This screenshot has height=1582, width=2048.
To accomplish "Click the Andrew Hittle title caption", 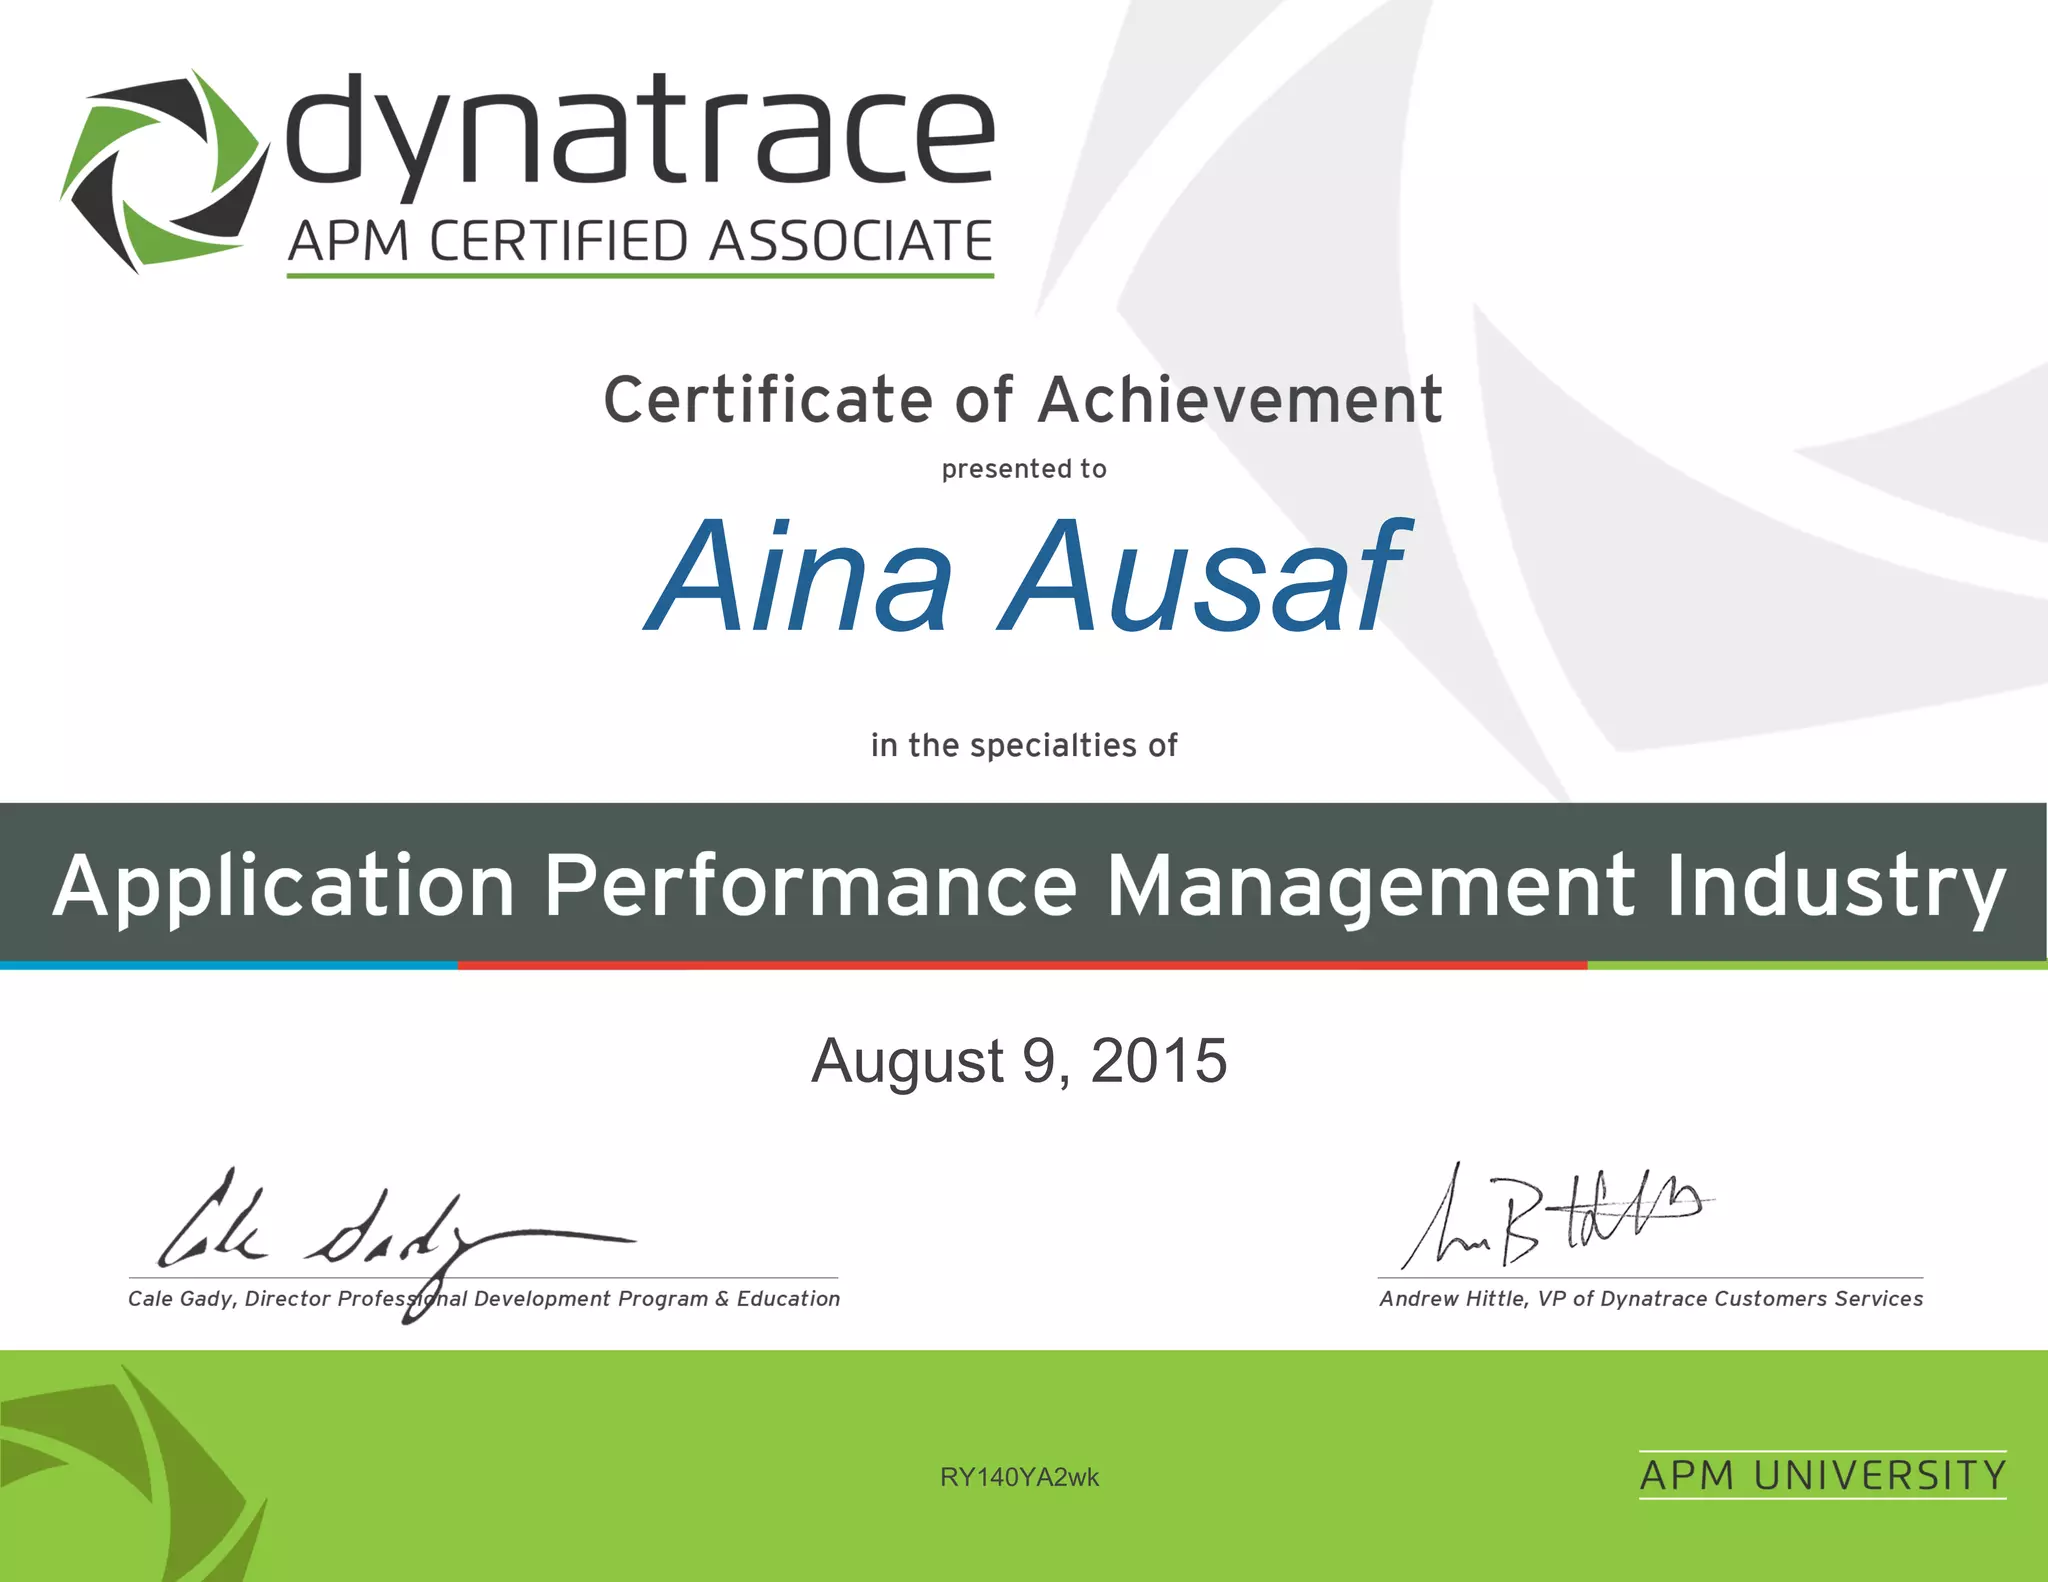I will click(x=1651, y=1299).
